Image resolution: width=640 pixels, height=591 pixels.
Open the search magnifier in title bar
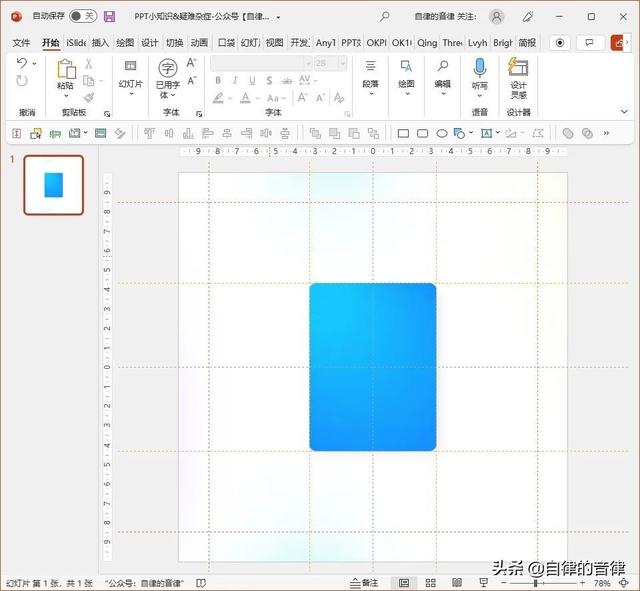pyautogui.click(x=384, y=16)
